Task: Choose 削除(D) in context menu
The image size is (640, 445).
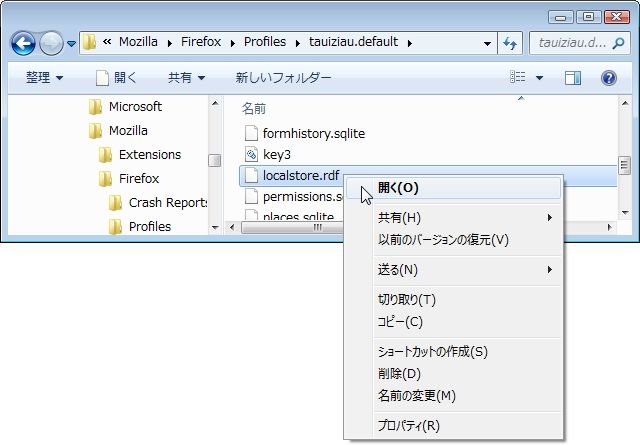Action: pyautogui.click(x=453, y=374)
